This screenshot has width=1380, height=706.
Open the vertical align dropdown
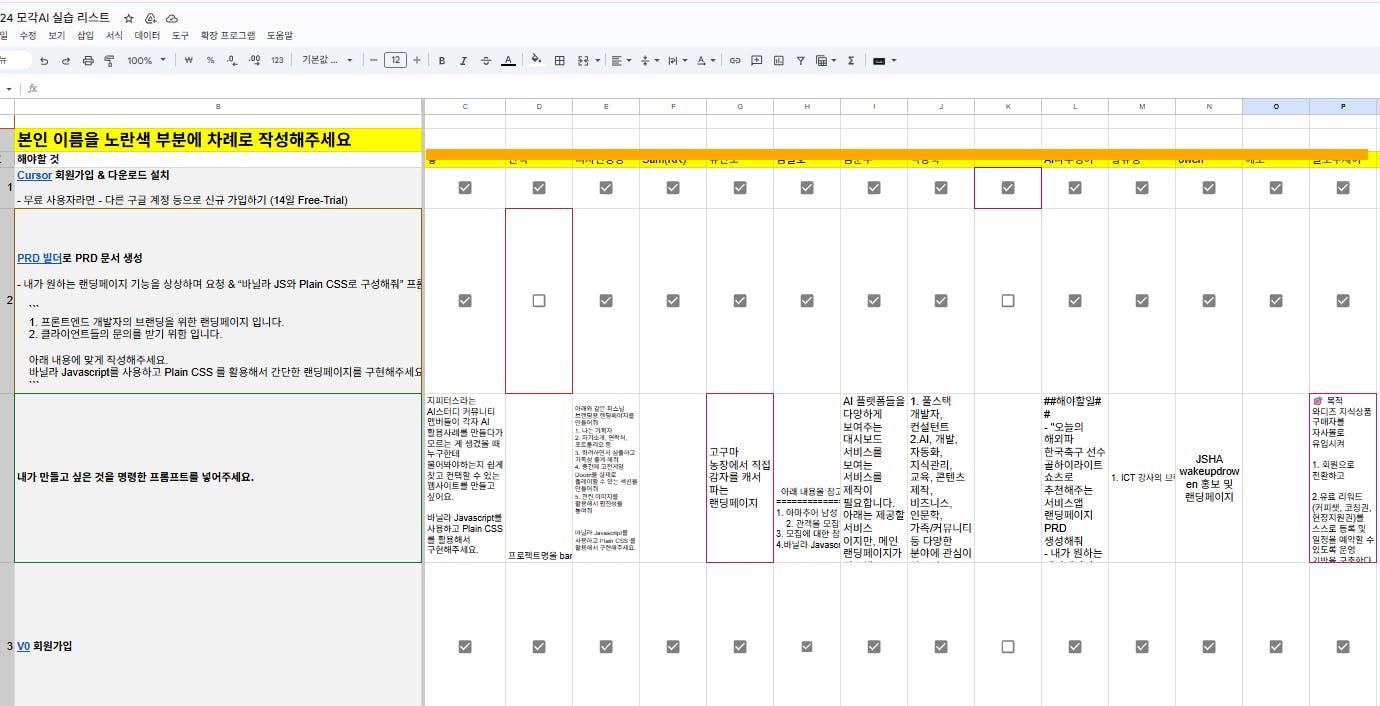650,61
